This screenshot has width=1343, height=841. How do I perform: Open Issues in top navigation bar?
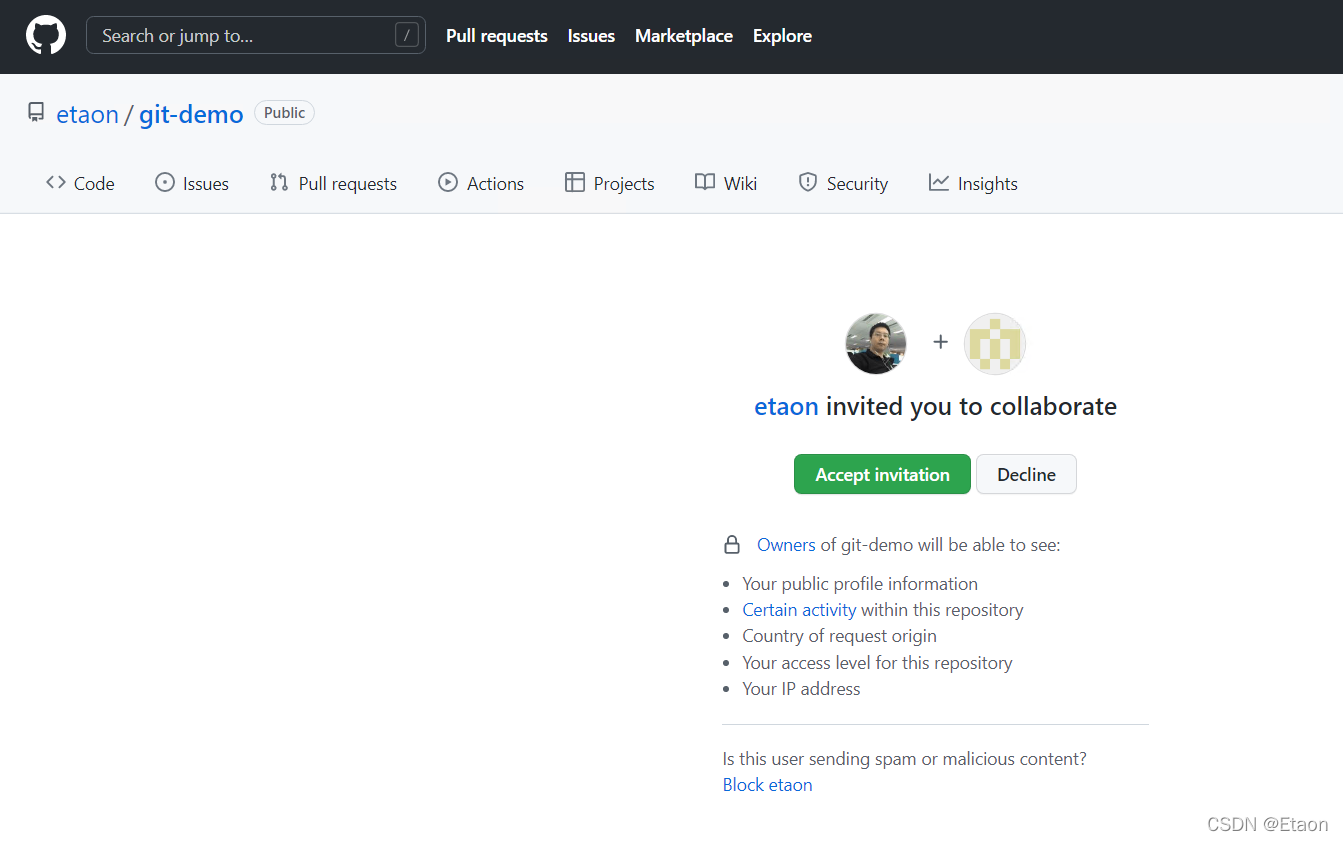click(591, 36)
